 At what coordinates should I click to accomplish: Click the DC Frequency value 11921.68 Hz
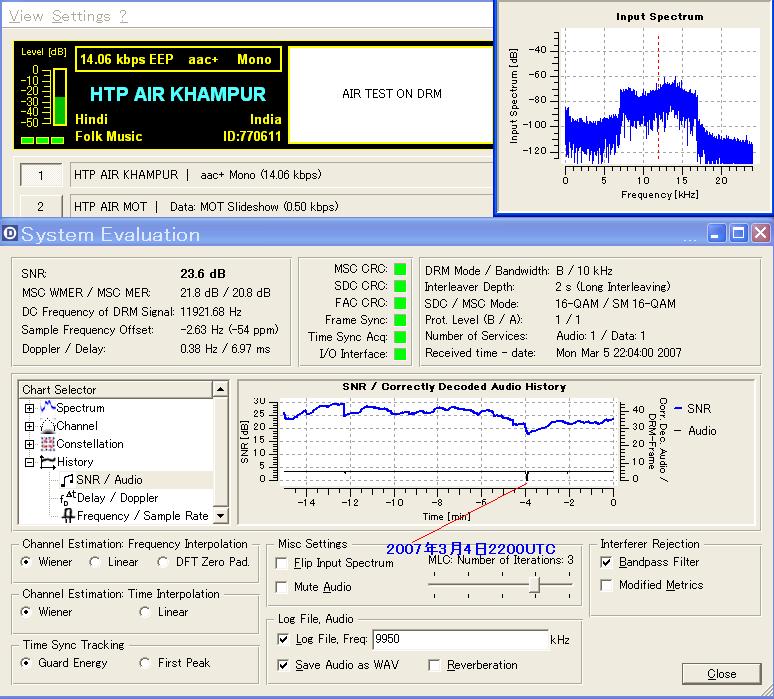tap(211, 312)
